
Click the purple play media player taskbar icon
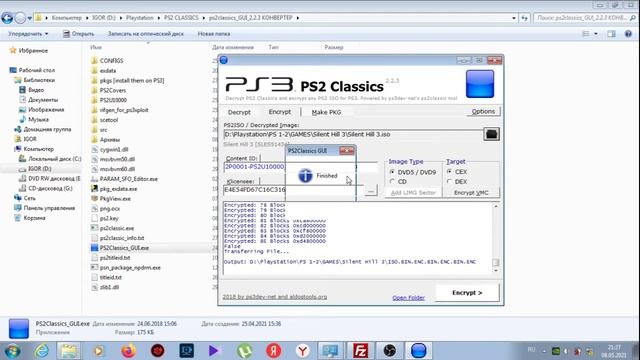[x=213, y=351]
